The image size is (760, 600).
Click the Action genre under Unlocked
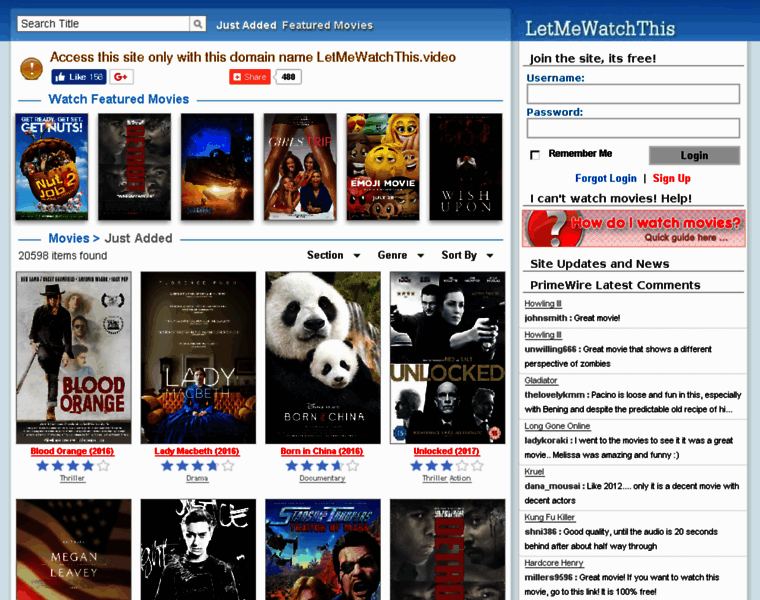click(x=460, y=478)
